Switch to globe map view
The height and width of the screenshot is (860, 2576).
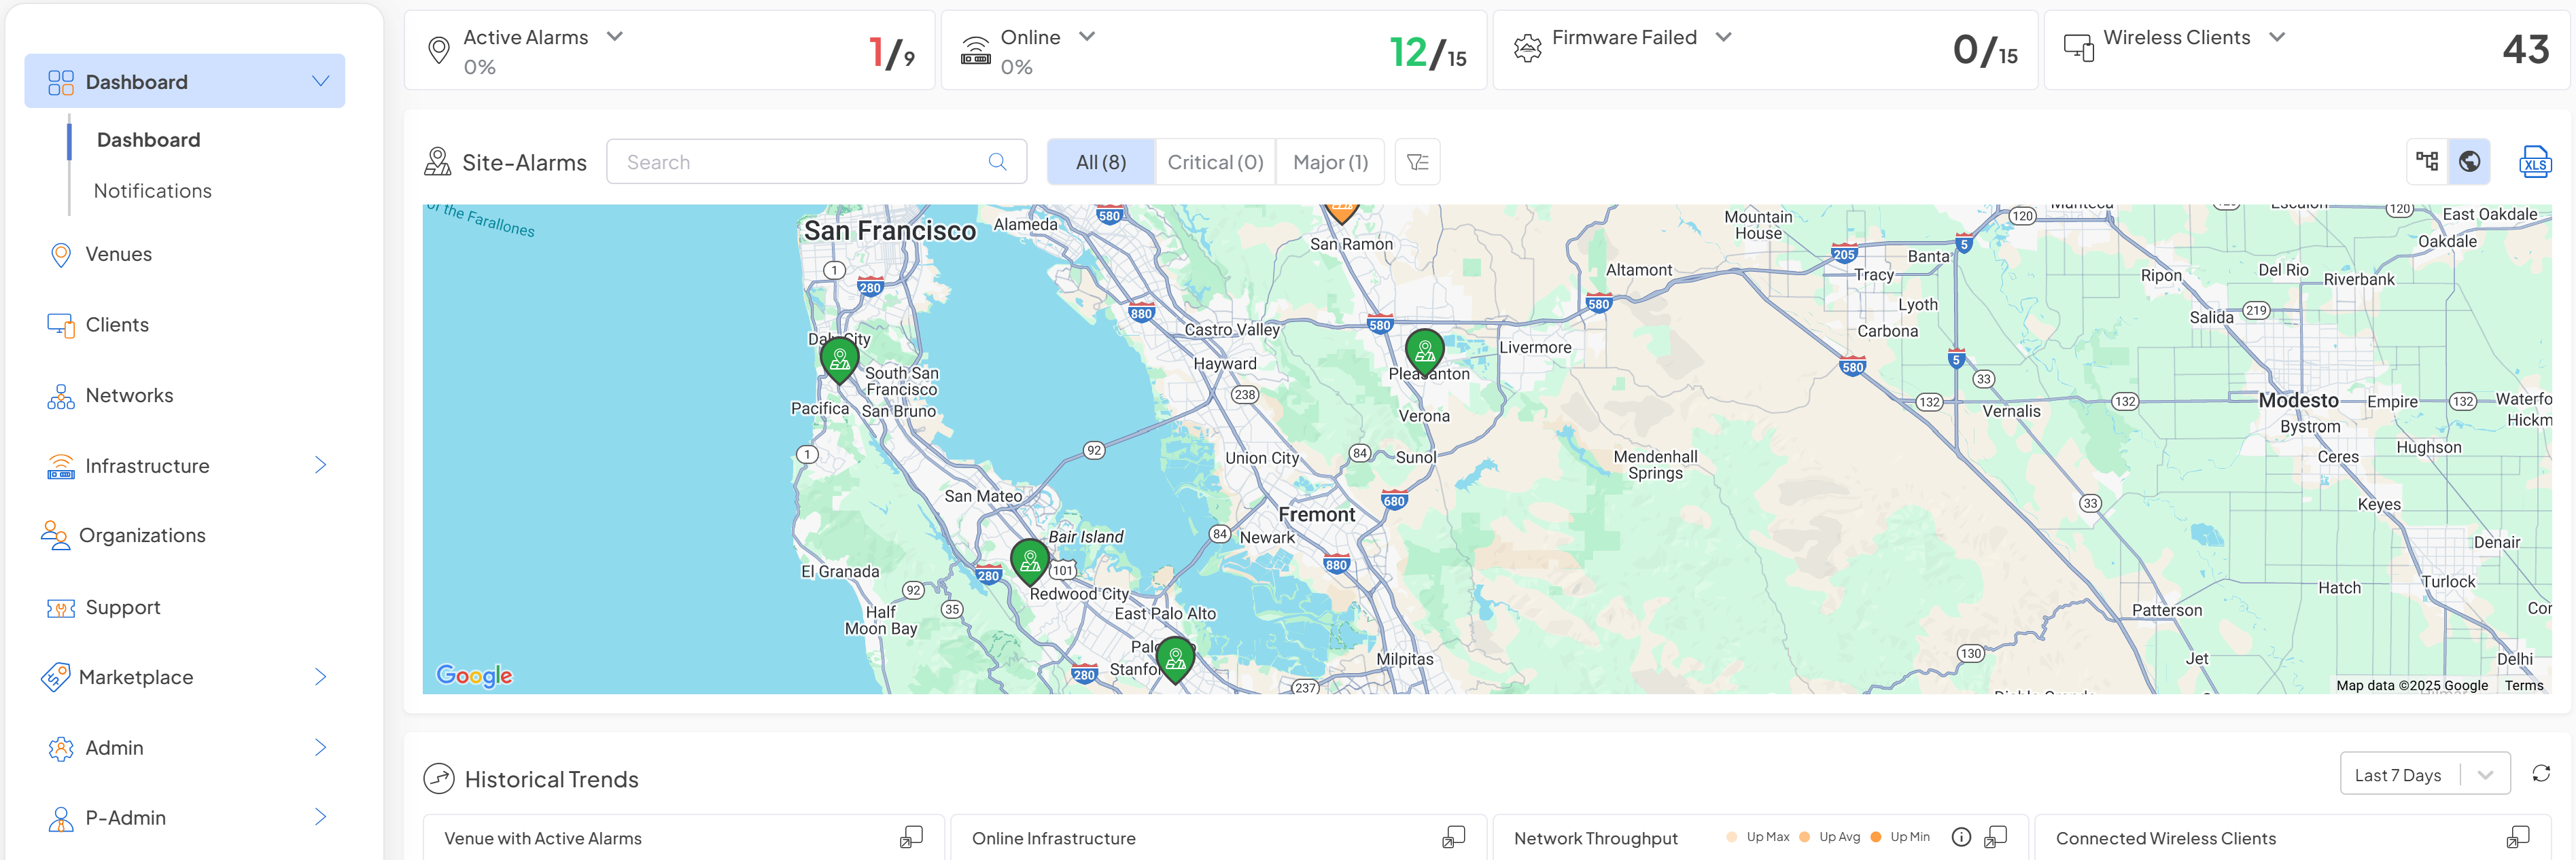point(2469,162)
